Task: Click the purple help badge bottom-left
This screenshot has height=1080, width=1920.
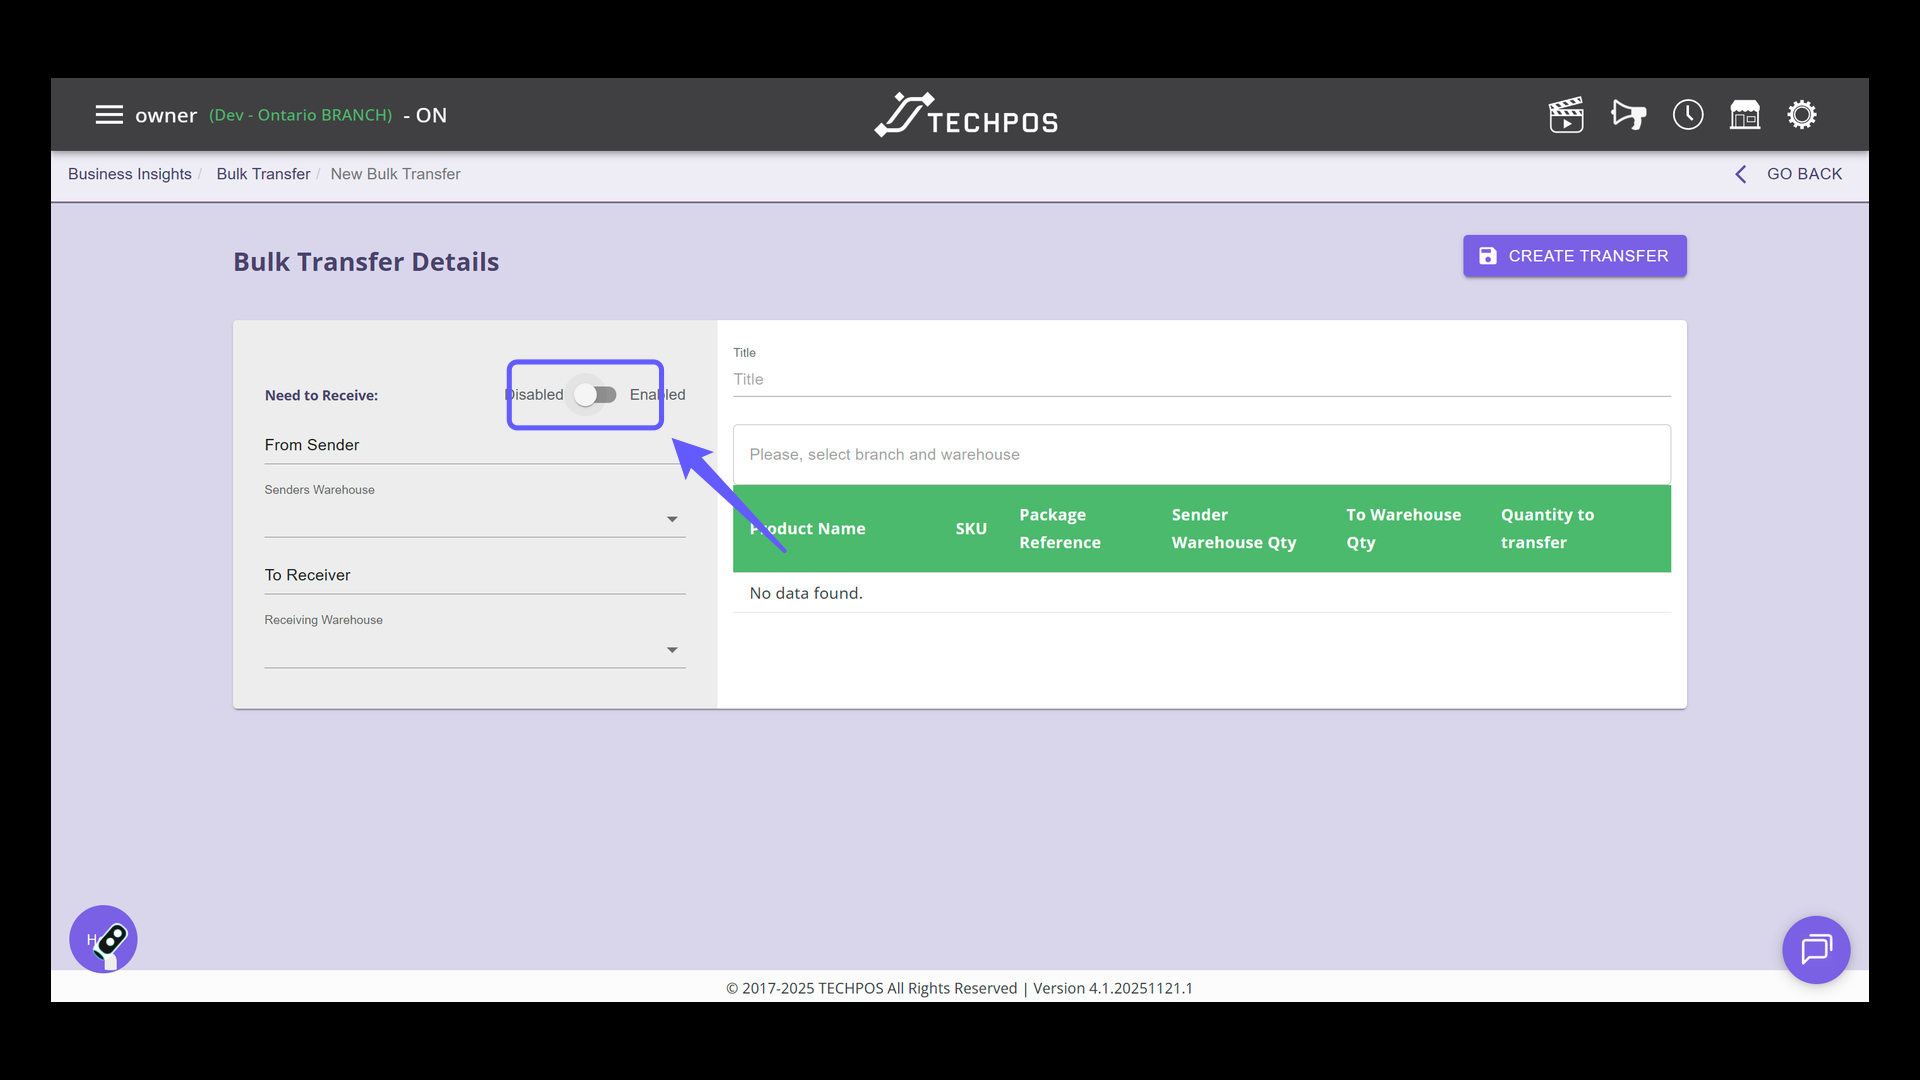Action: point(103,939)
